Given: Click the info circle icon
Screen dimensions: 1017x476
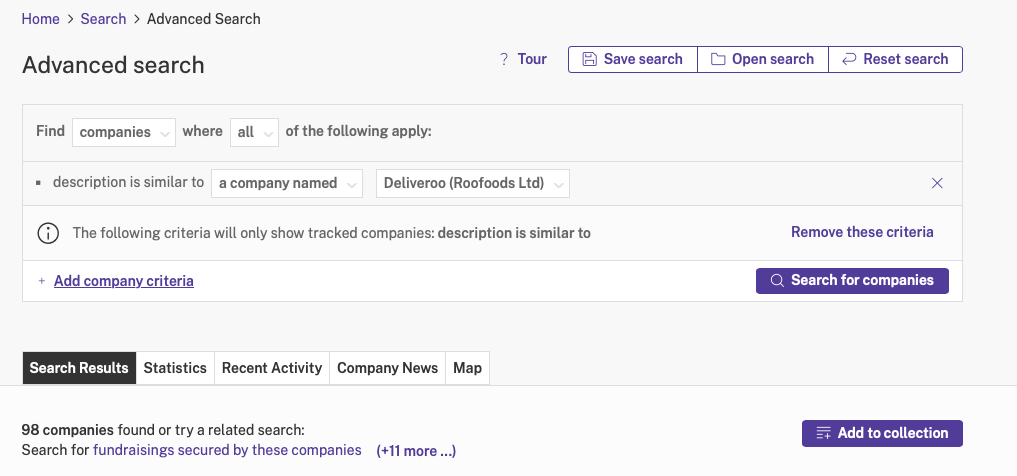Looking at the screenshot, I should [48, 233].
